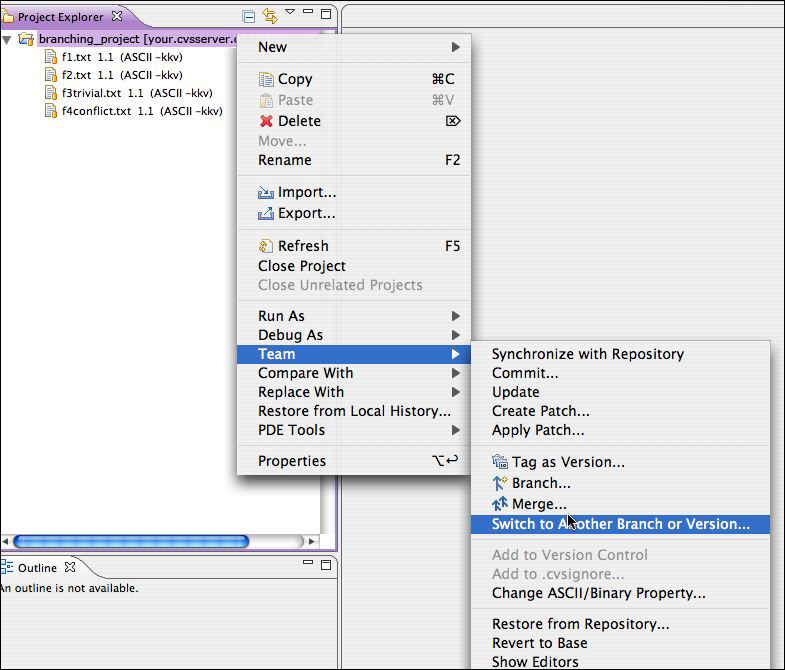The width and height of the screenshot is (785, 670).
Task: Click the Branch icon in Team submenu
Action: pyautogui.click(x=501, y=483)
